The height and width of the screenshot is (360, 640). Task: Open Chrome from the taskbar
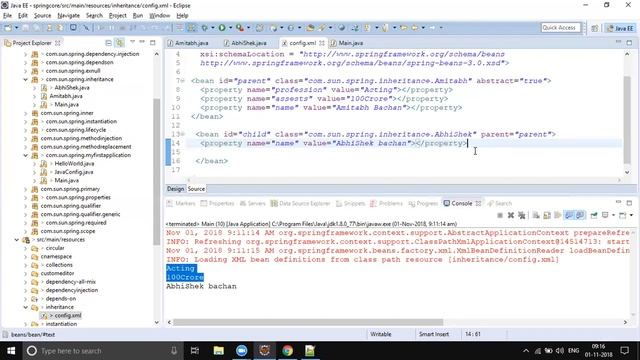pos(287,351)
